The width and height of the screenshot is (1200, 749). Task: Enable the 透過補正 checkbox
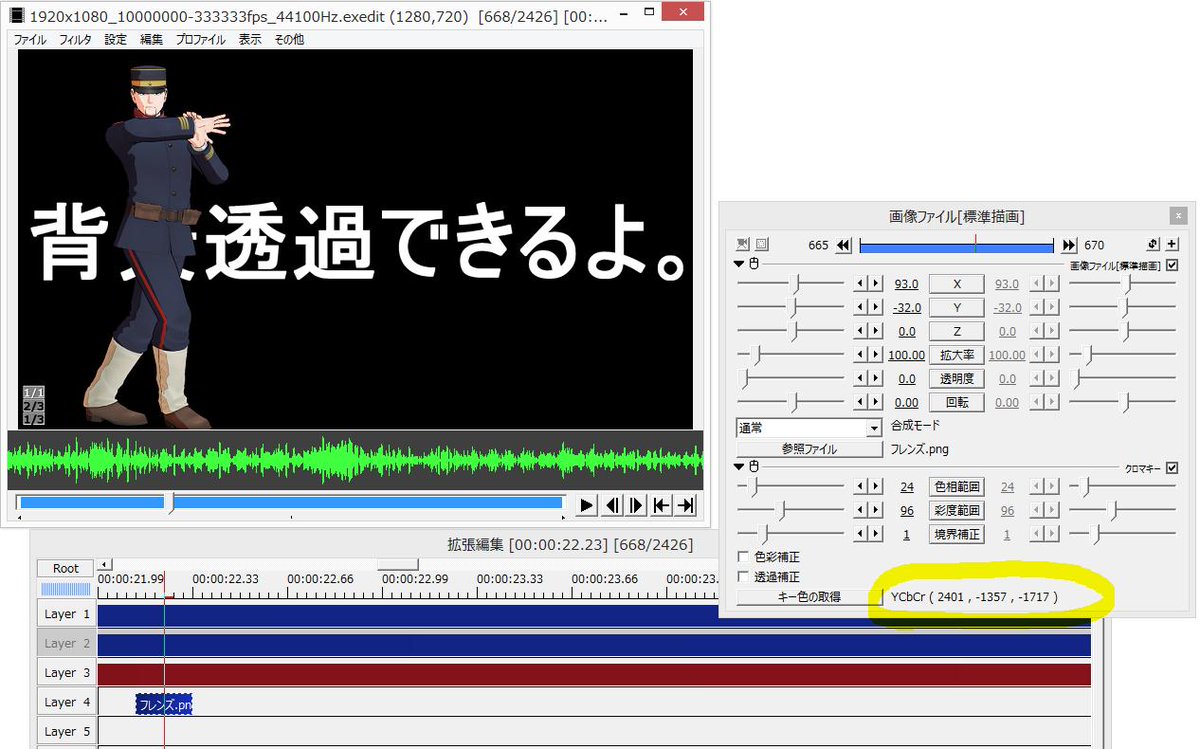coord(742,577)
